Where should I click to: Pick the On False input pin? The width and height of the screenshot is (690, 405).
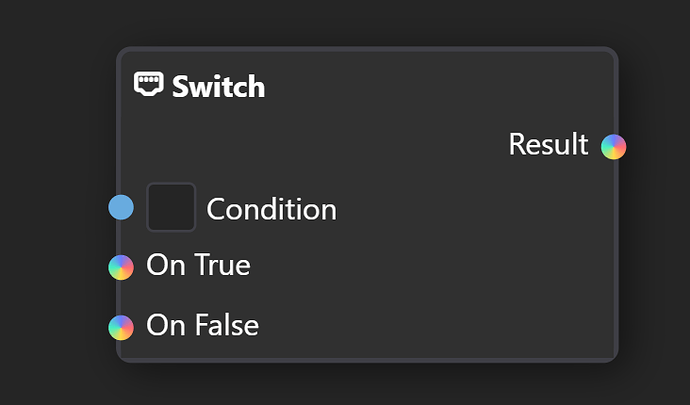pyautogui.click(x=121, y=327)
